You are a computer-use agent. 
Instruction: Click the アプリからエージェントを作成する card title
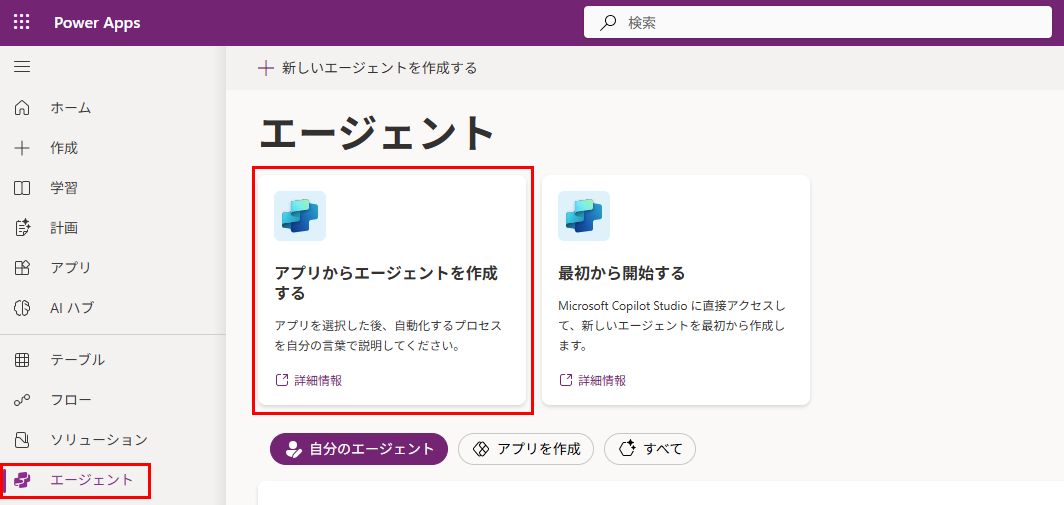tap(386, 284)
